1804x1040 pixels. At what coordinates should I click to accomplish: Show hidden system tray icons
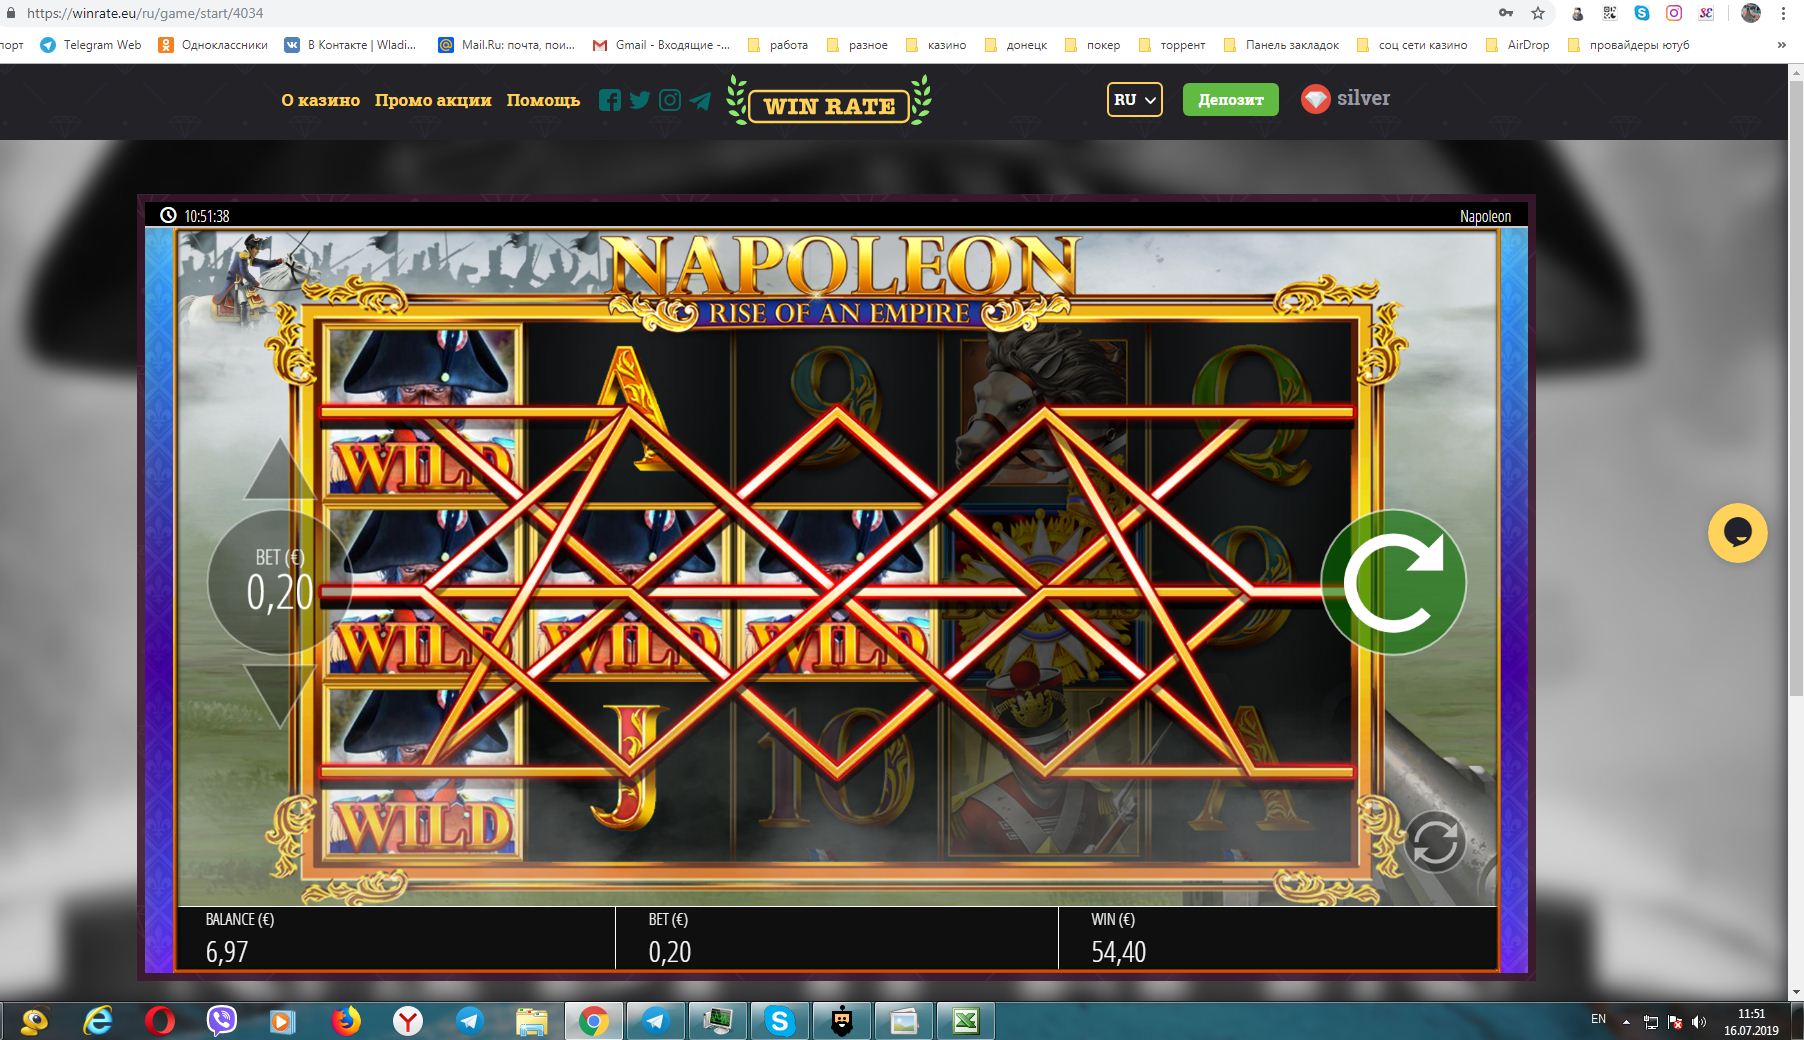(x=1626, y=1021)
